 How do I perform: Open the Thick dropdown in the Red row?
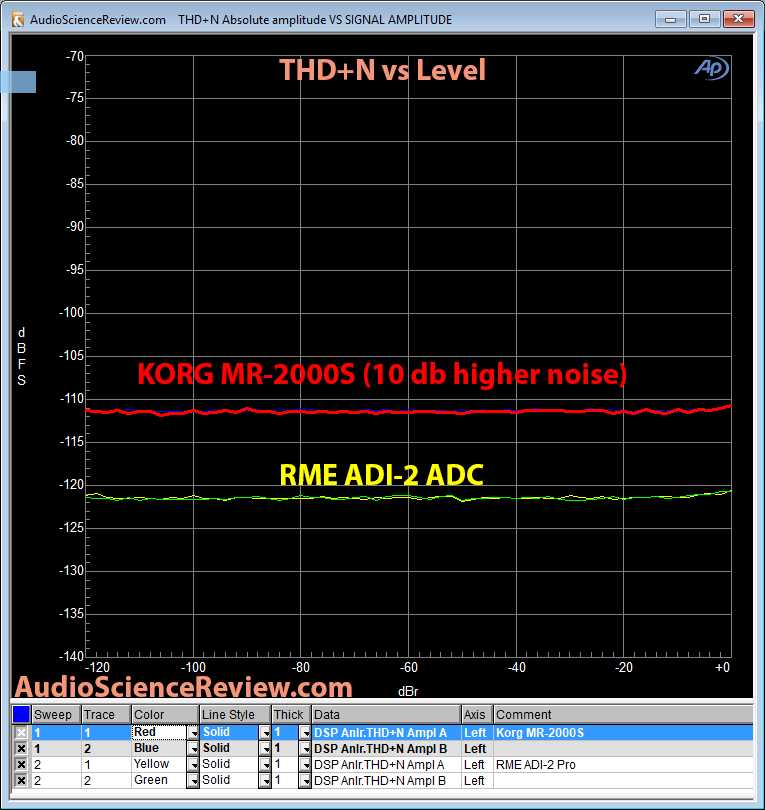(305, 733)
